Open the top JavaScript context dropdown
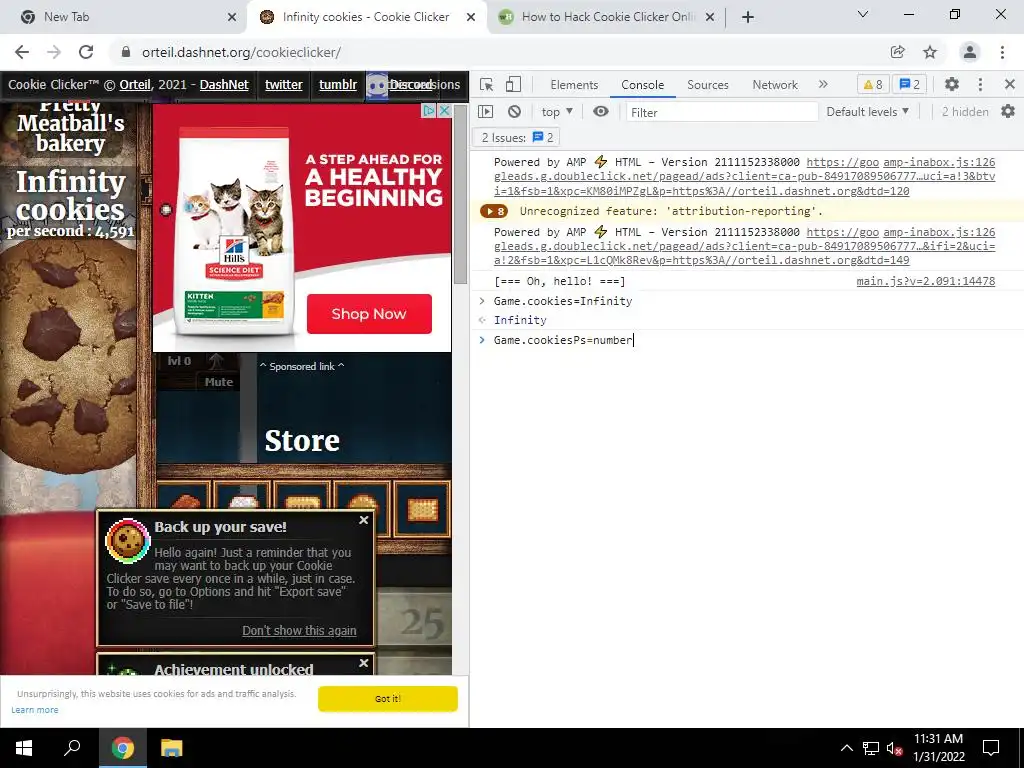Viewport: 1024px width, 768px height. [557, 112]
